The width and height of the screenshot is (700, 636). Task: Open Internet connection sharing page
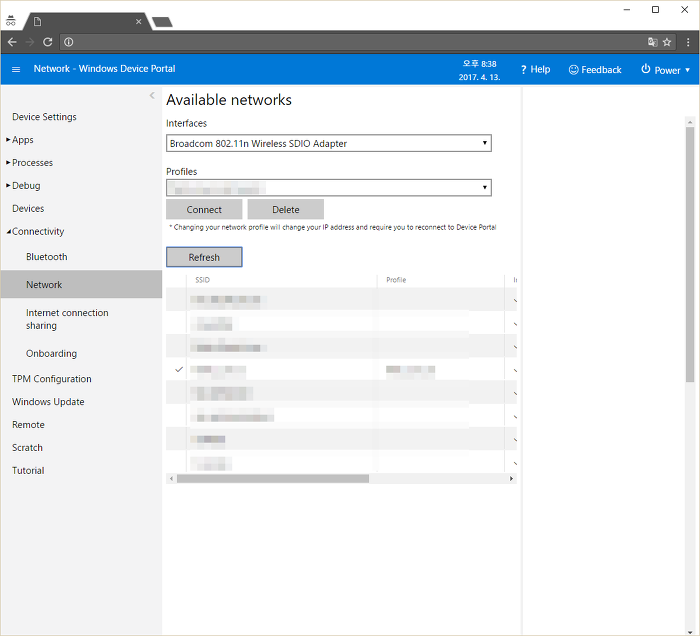click(67, 319)
